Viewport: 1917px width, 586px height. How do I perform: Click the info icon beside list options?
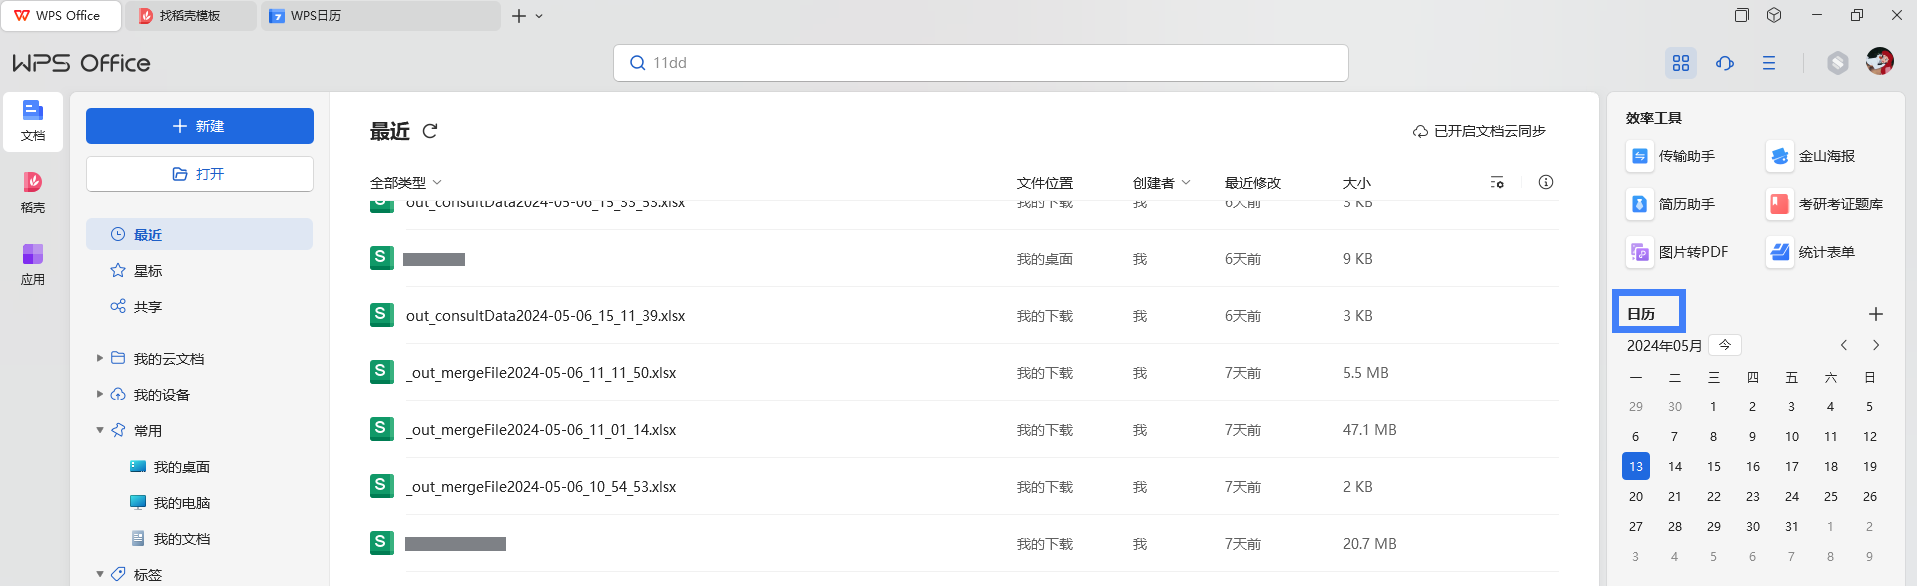[1546, 182]
